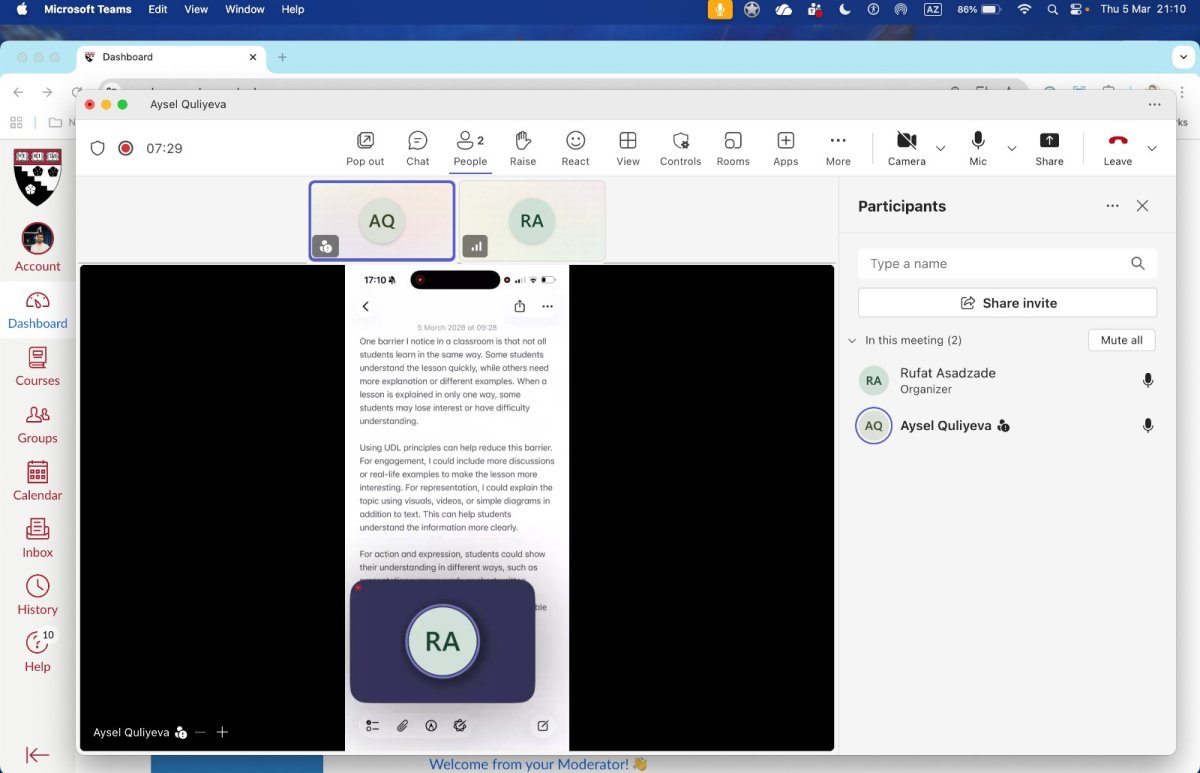Click the Mute all button
The height and width of the screenshot is (773, 1200).
1121,340
